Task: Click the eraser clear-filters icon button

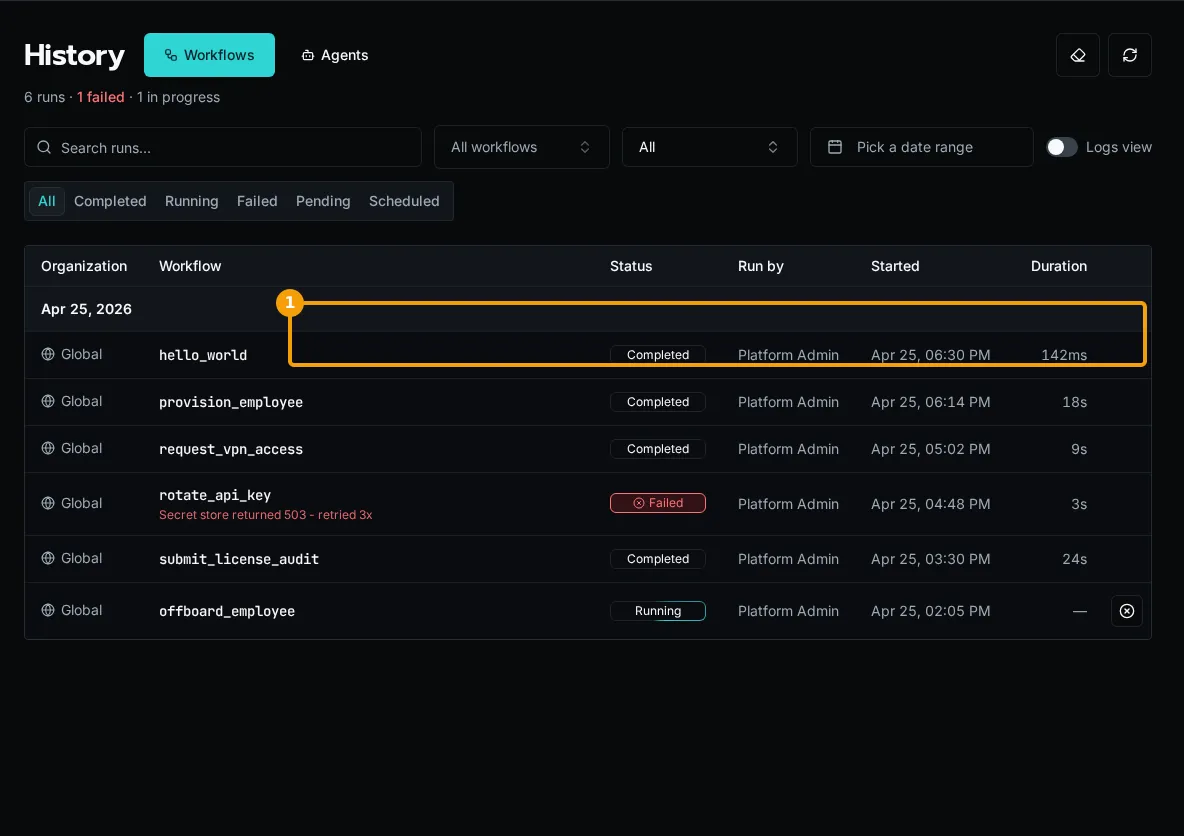Action: (x=1078, y=55)
